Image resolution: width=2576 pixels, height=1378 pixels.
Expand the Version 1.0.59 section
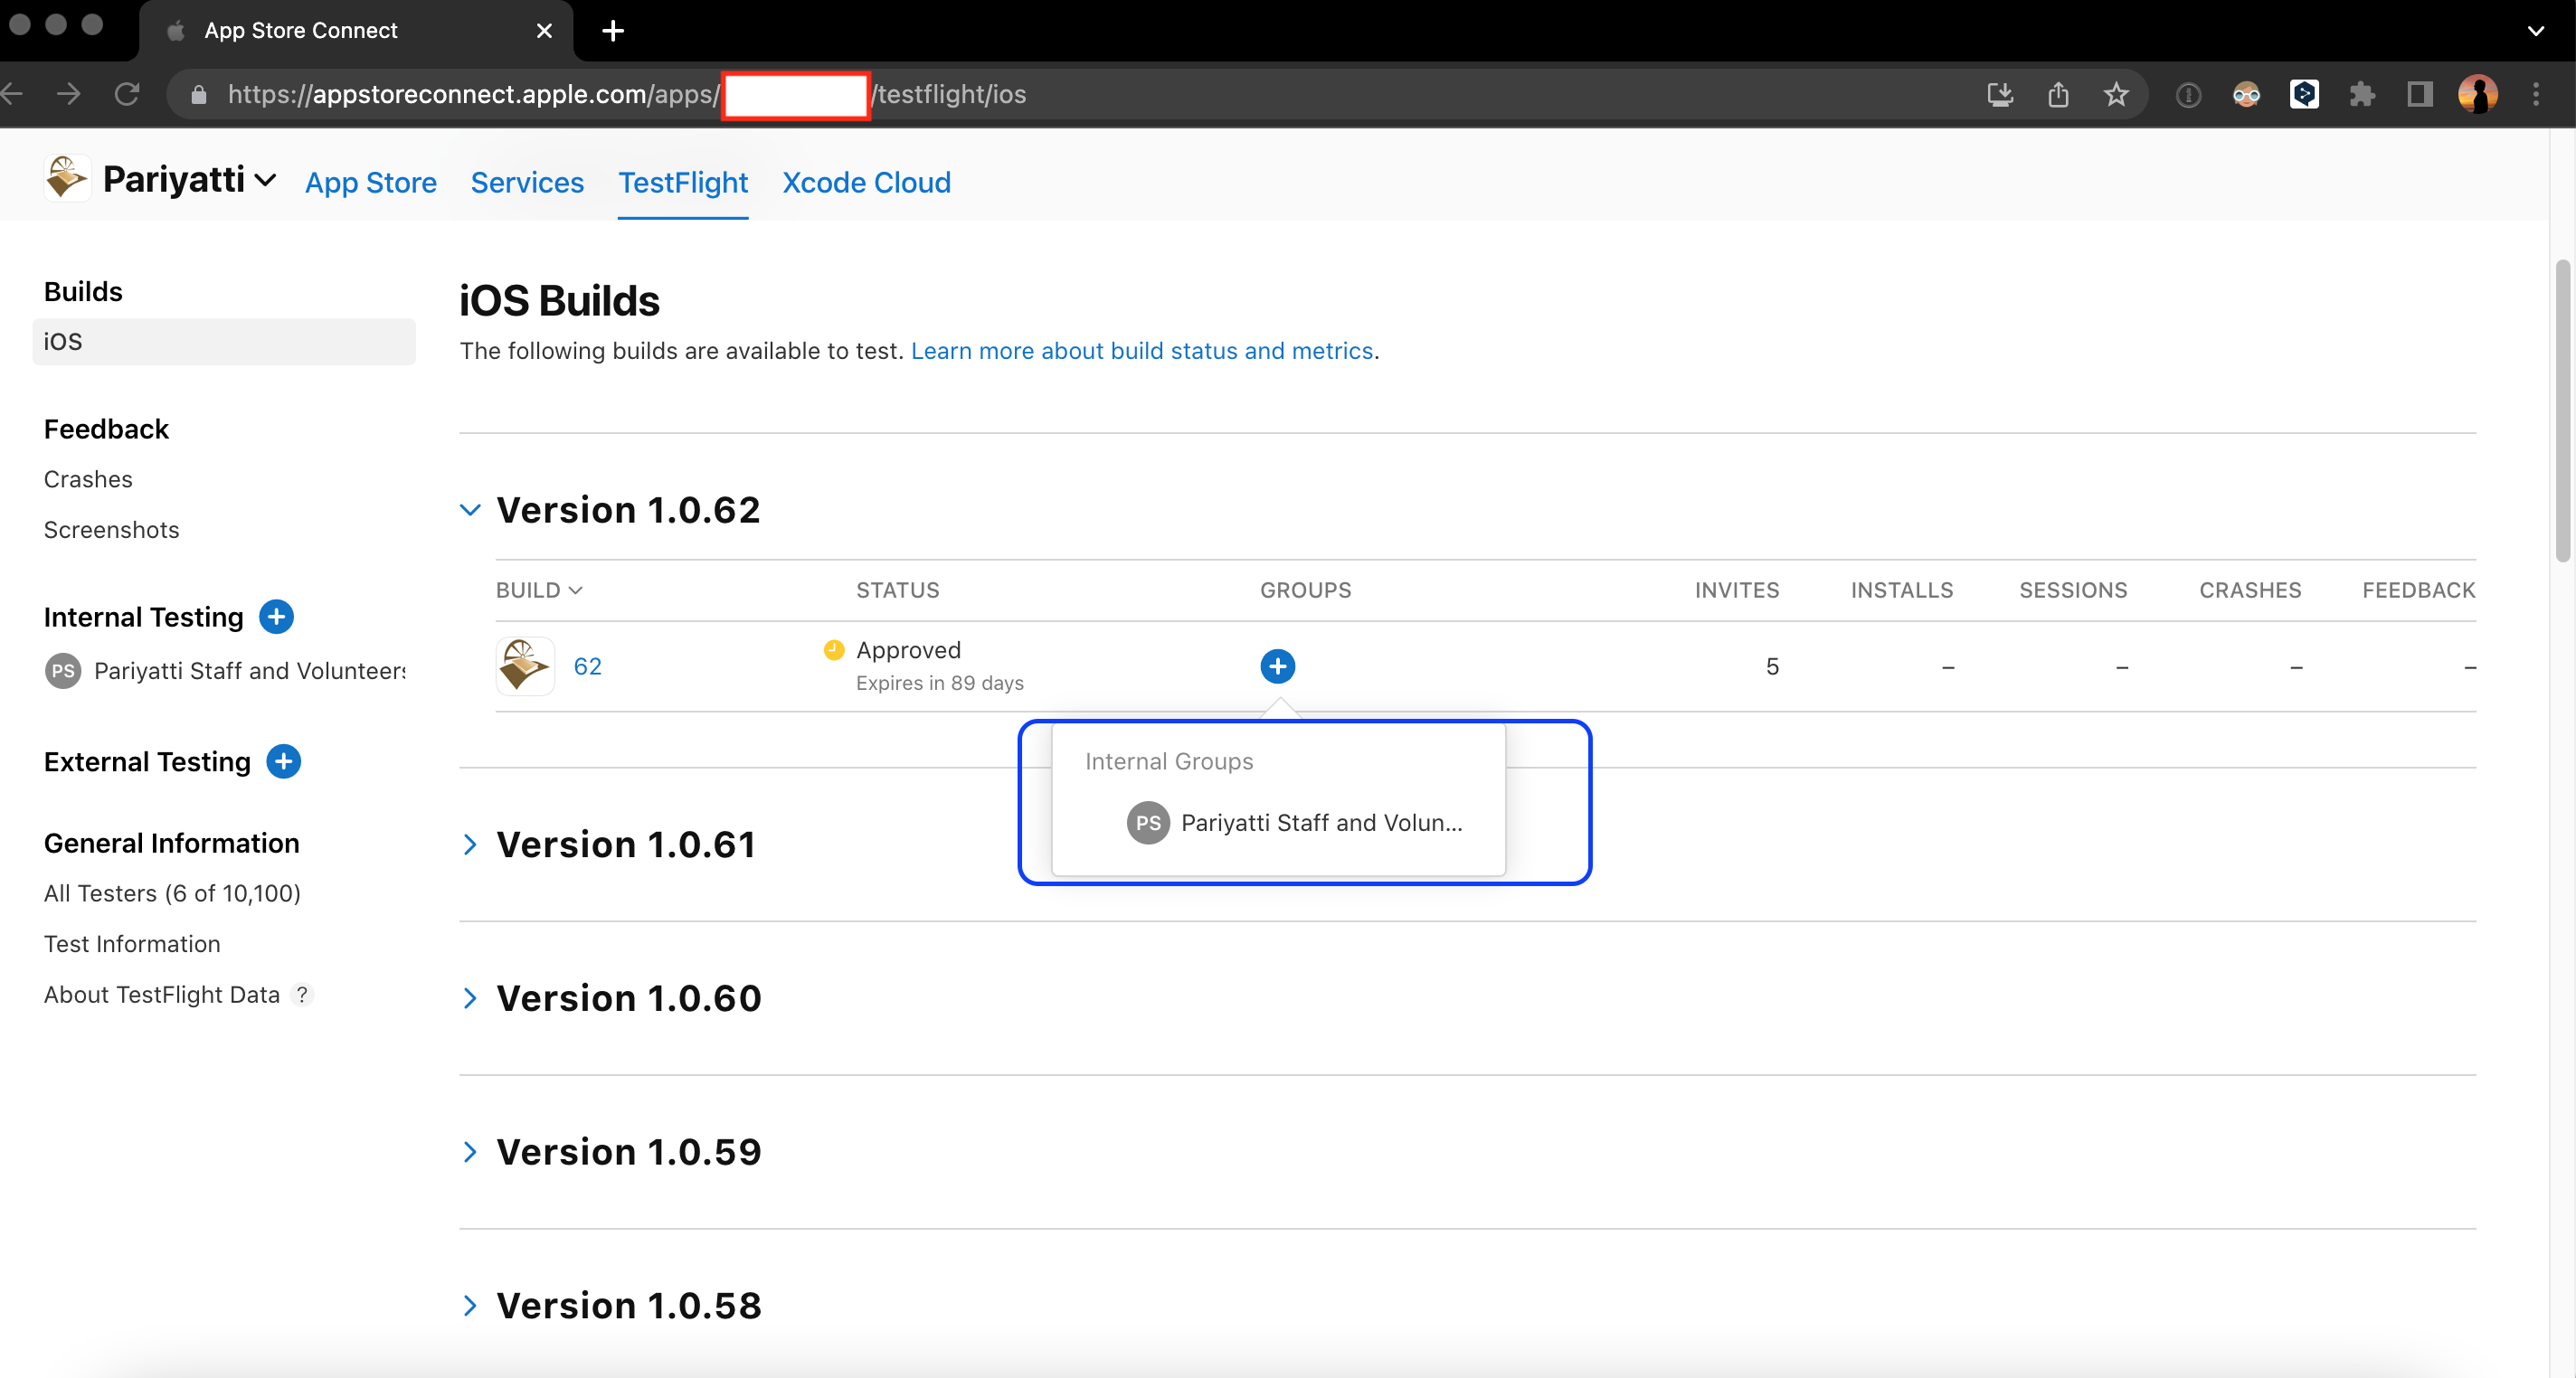coord(470,1152)
